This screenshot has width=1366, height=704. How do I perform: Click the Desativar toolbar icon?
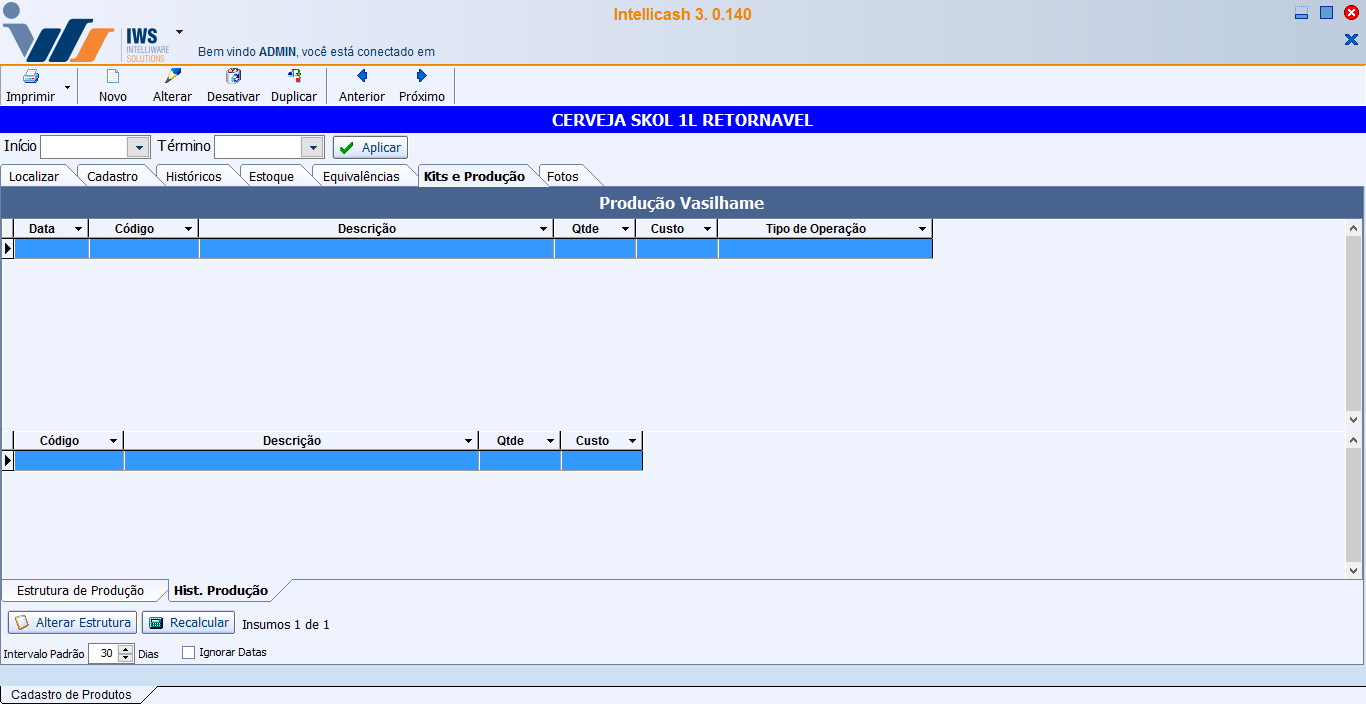(234, 76)
